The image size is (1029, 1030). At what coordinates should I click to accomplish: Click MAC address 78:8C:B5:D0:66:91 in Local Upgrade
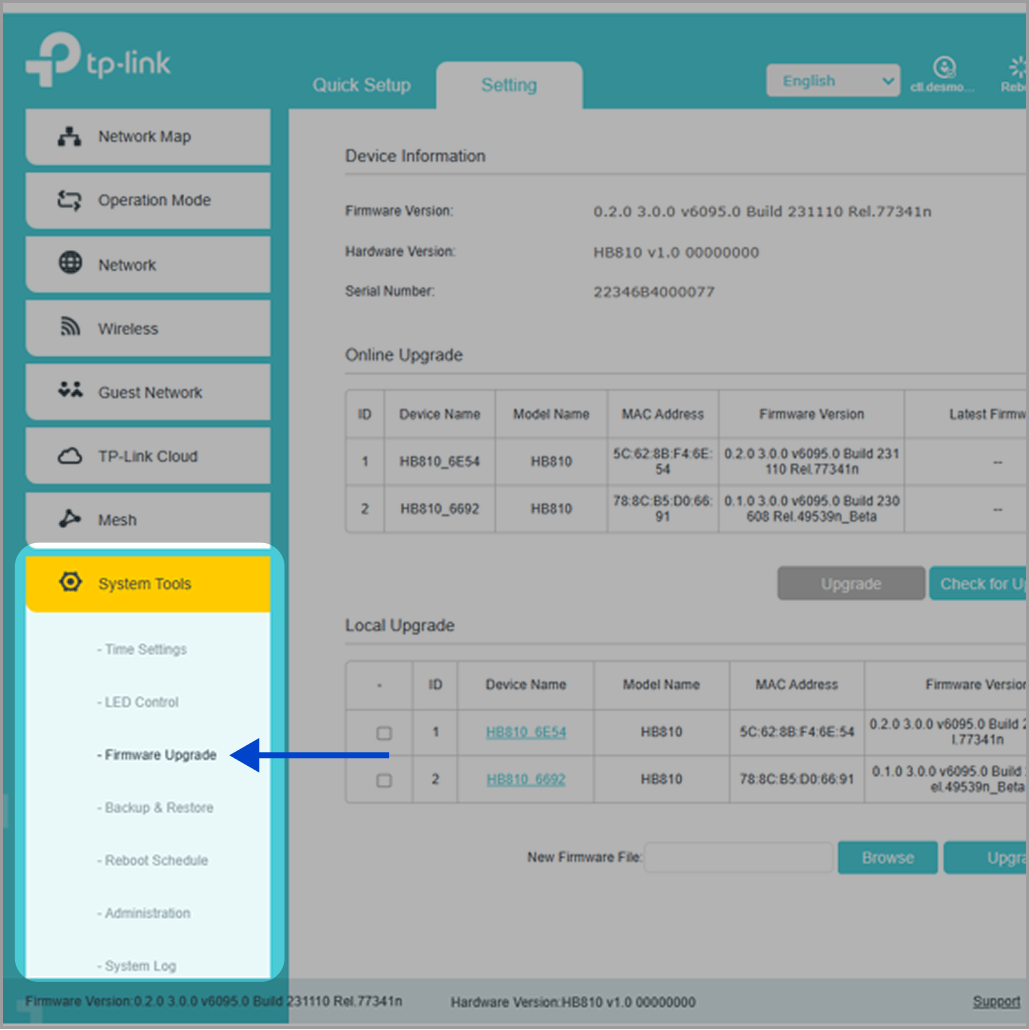click(x=796, y=780)
